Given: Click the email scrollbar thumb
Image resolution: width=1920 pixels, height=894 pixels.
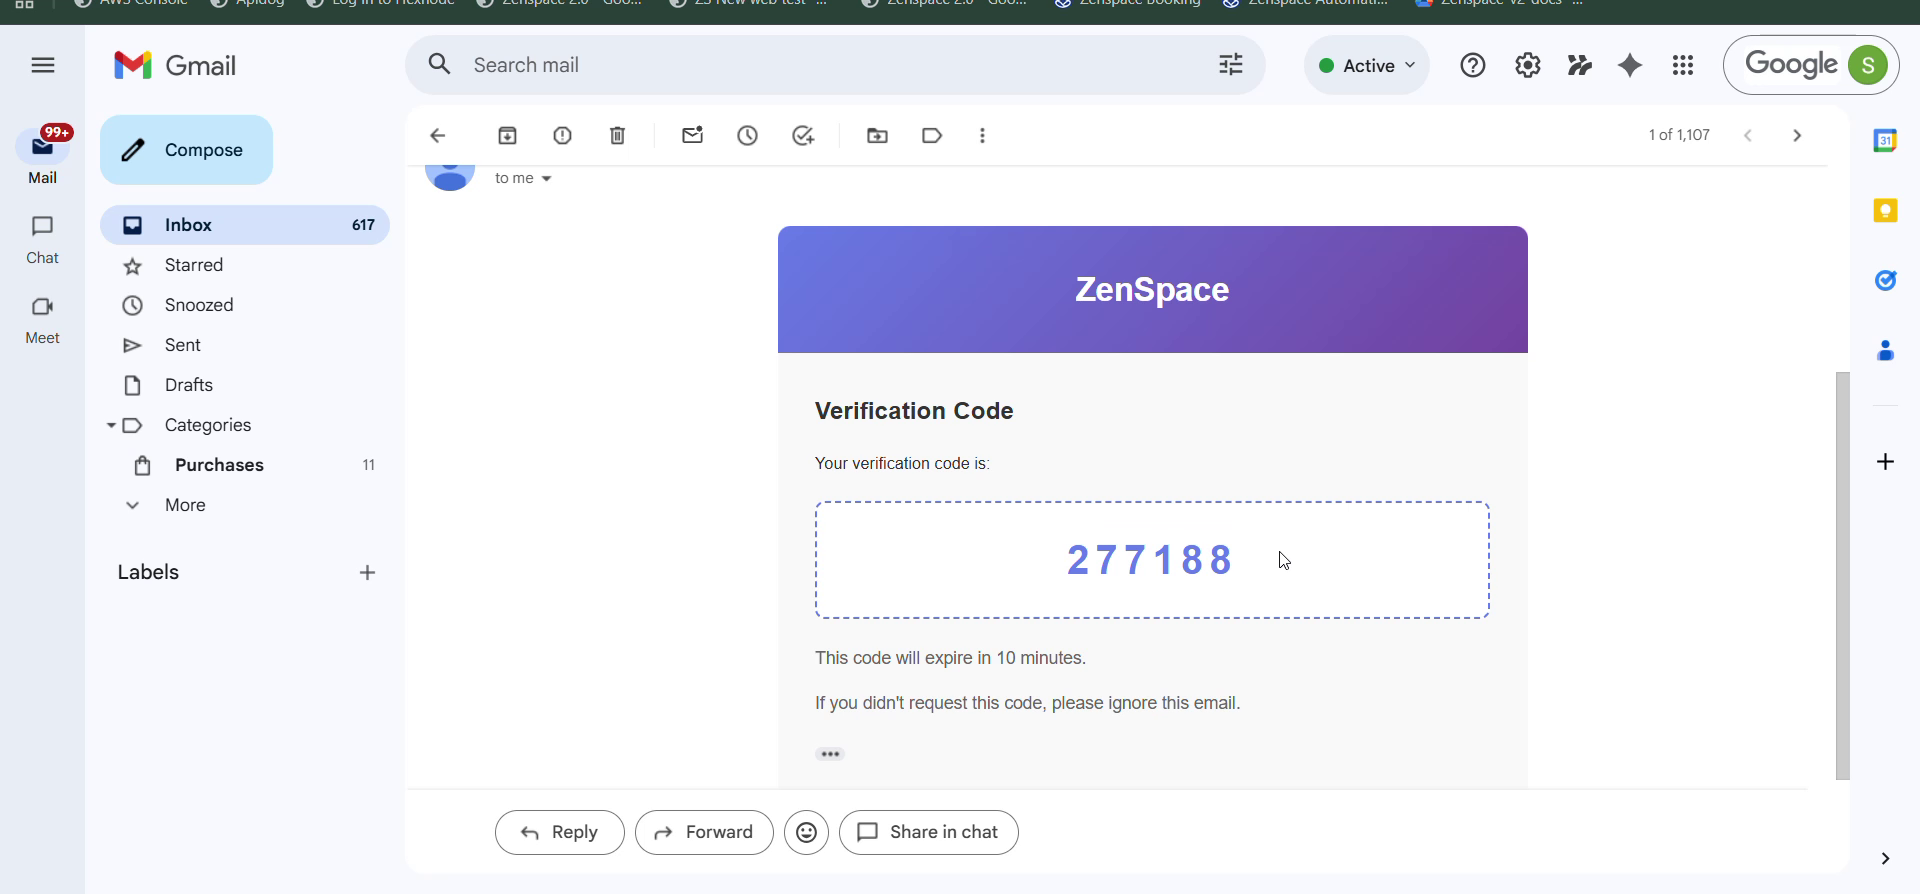Looking at the screenshot, I should click(1842, 575).
